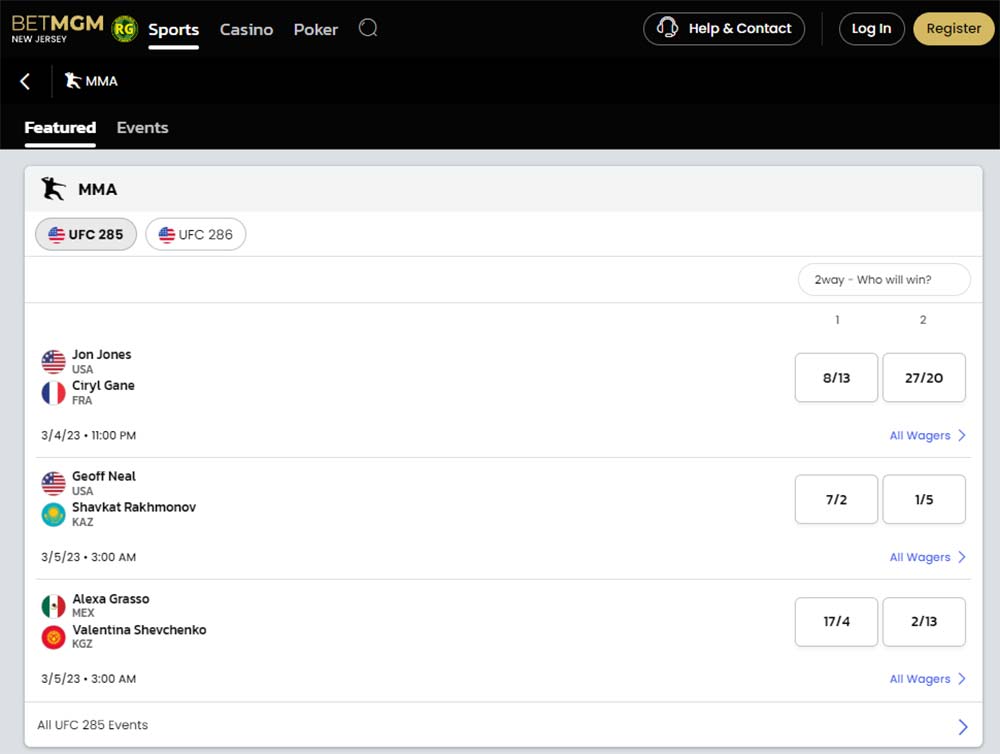Switch to the Featured tab
Image resolution: width=1000 pixels, height=754 pixels.
pyautogui.click(x=60, y=128)
